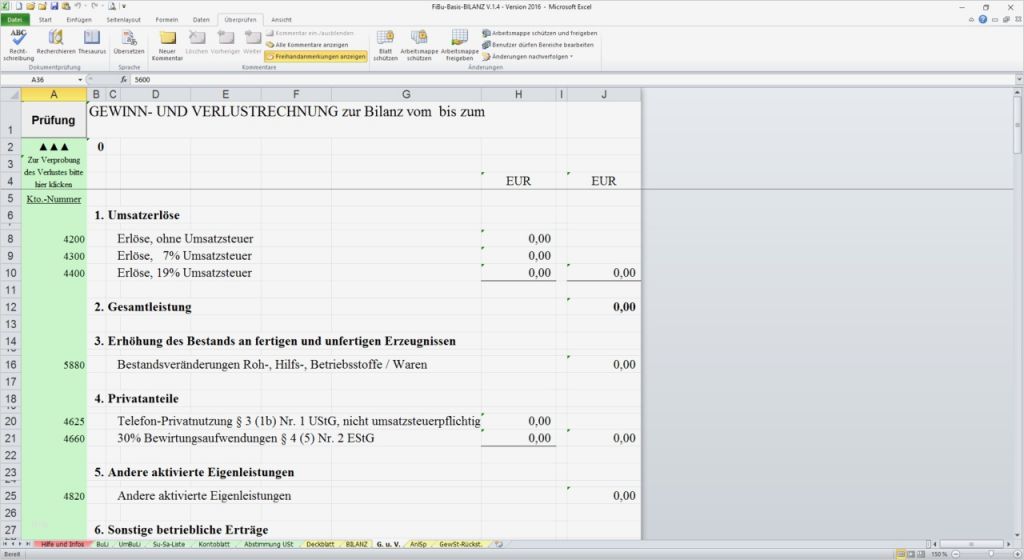Open the Hilfe und Infos sheet tab

[x=63, y=544]
